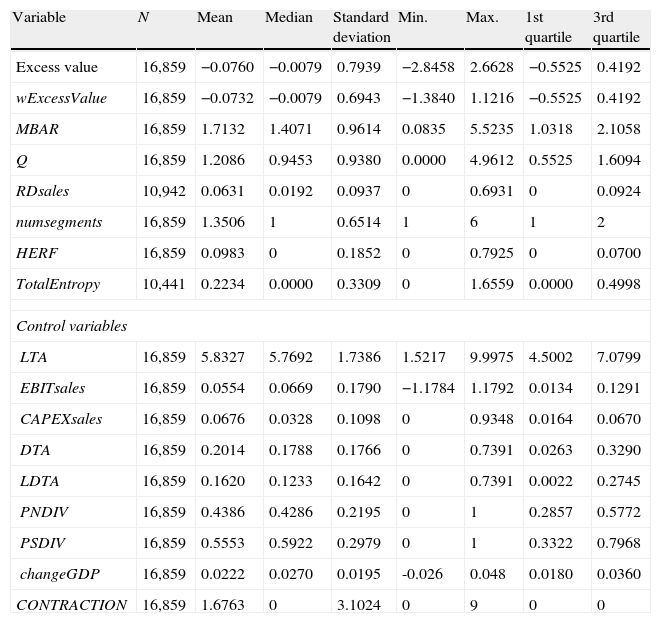The height and width of the screenshot is (623, 661).
Task: Click the changeGDP row label
Action: [59, 574]
